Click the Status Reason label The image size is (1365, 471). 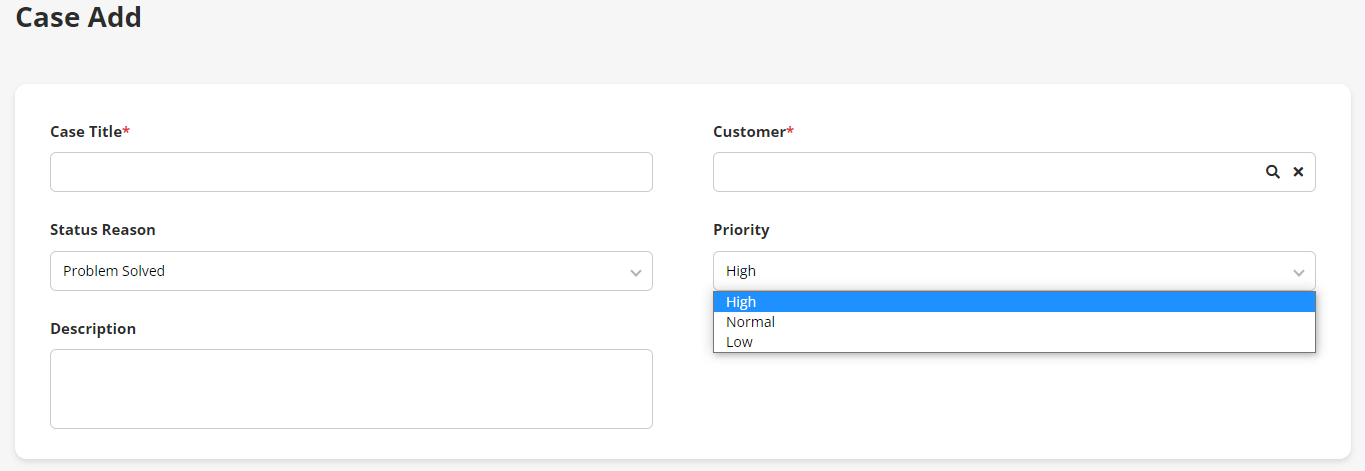[x=103, y=230]
